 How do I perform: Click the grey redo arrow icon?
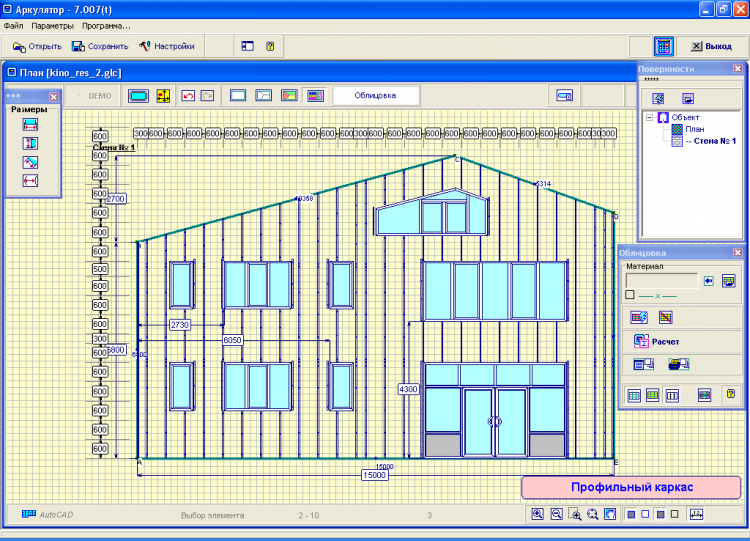click(208, 96)
